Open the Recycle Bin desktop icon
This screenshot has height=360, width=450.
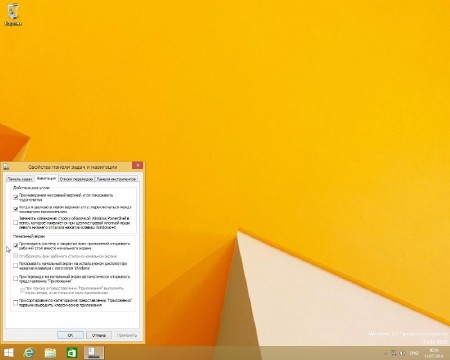(13, 15)
